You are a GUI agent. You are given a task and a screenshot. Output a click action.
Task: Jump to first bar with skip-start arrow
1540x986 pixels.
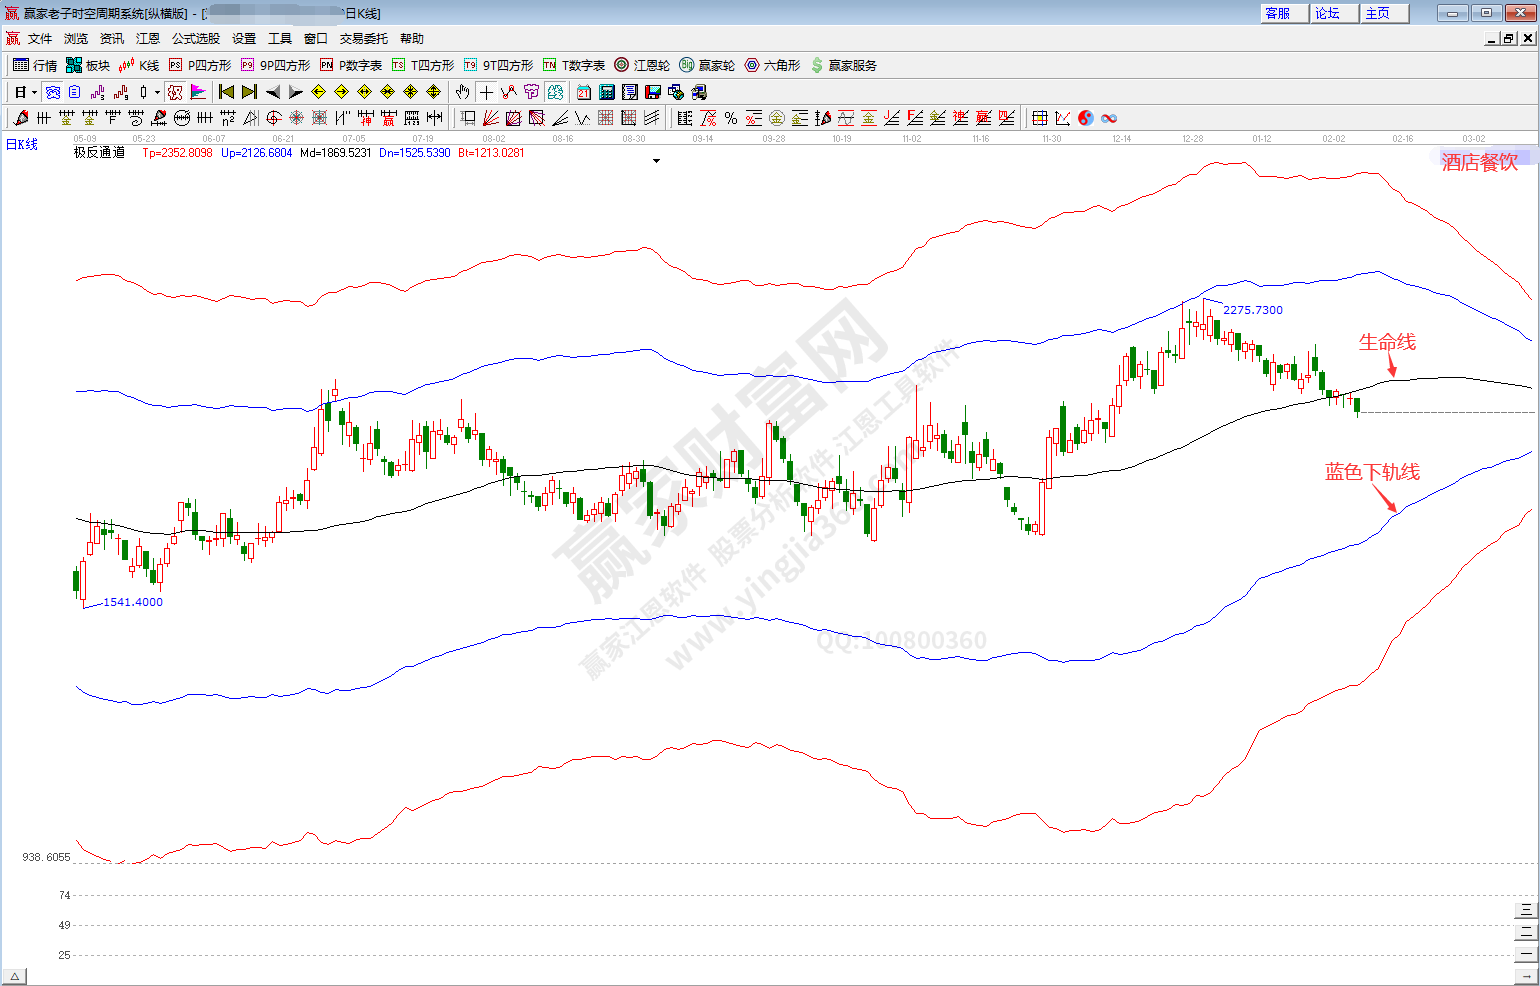[227, 92]
